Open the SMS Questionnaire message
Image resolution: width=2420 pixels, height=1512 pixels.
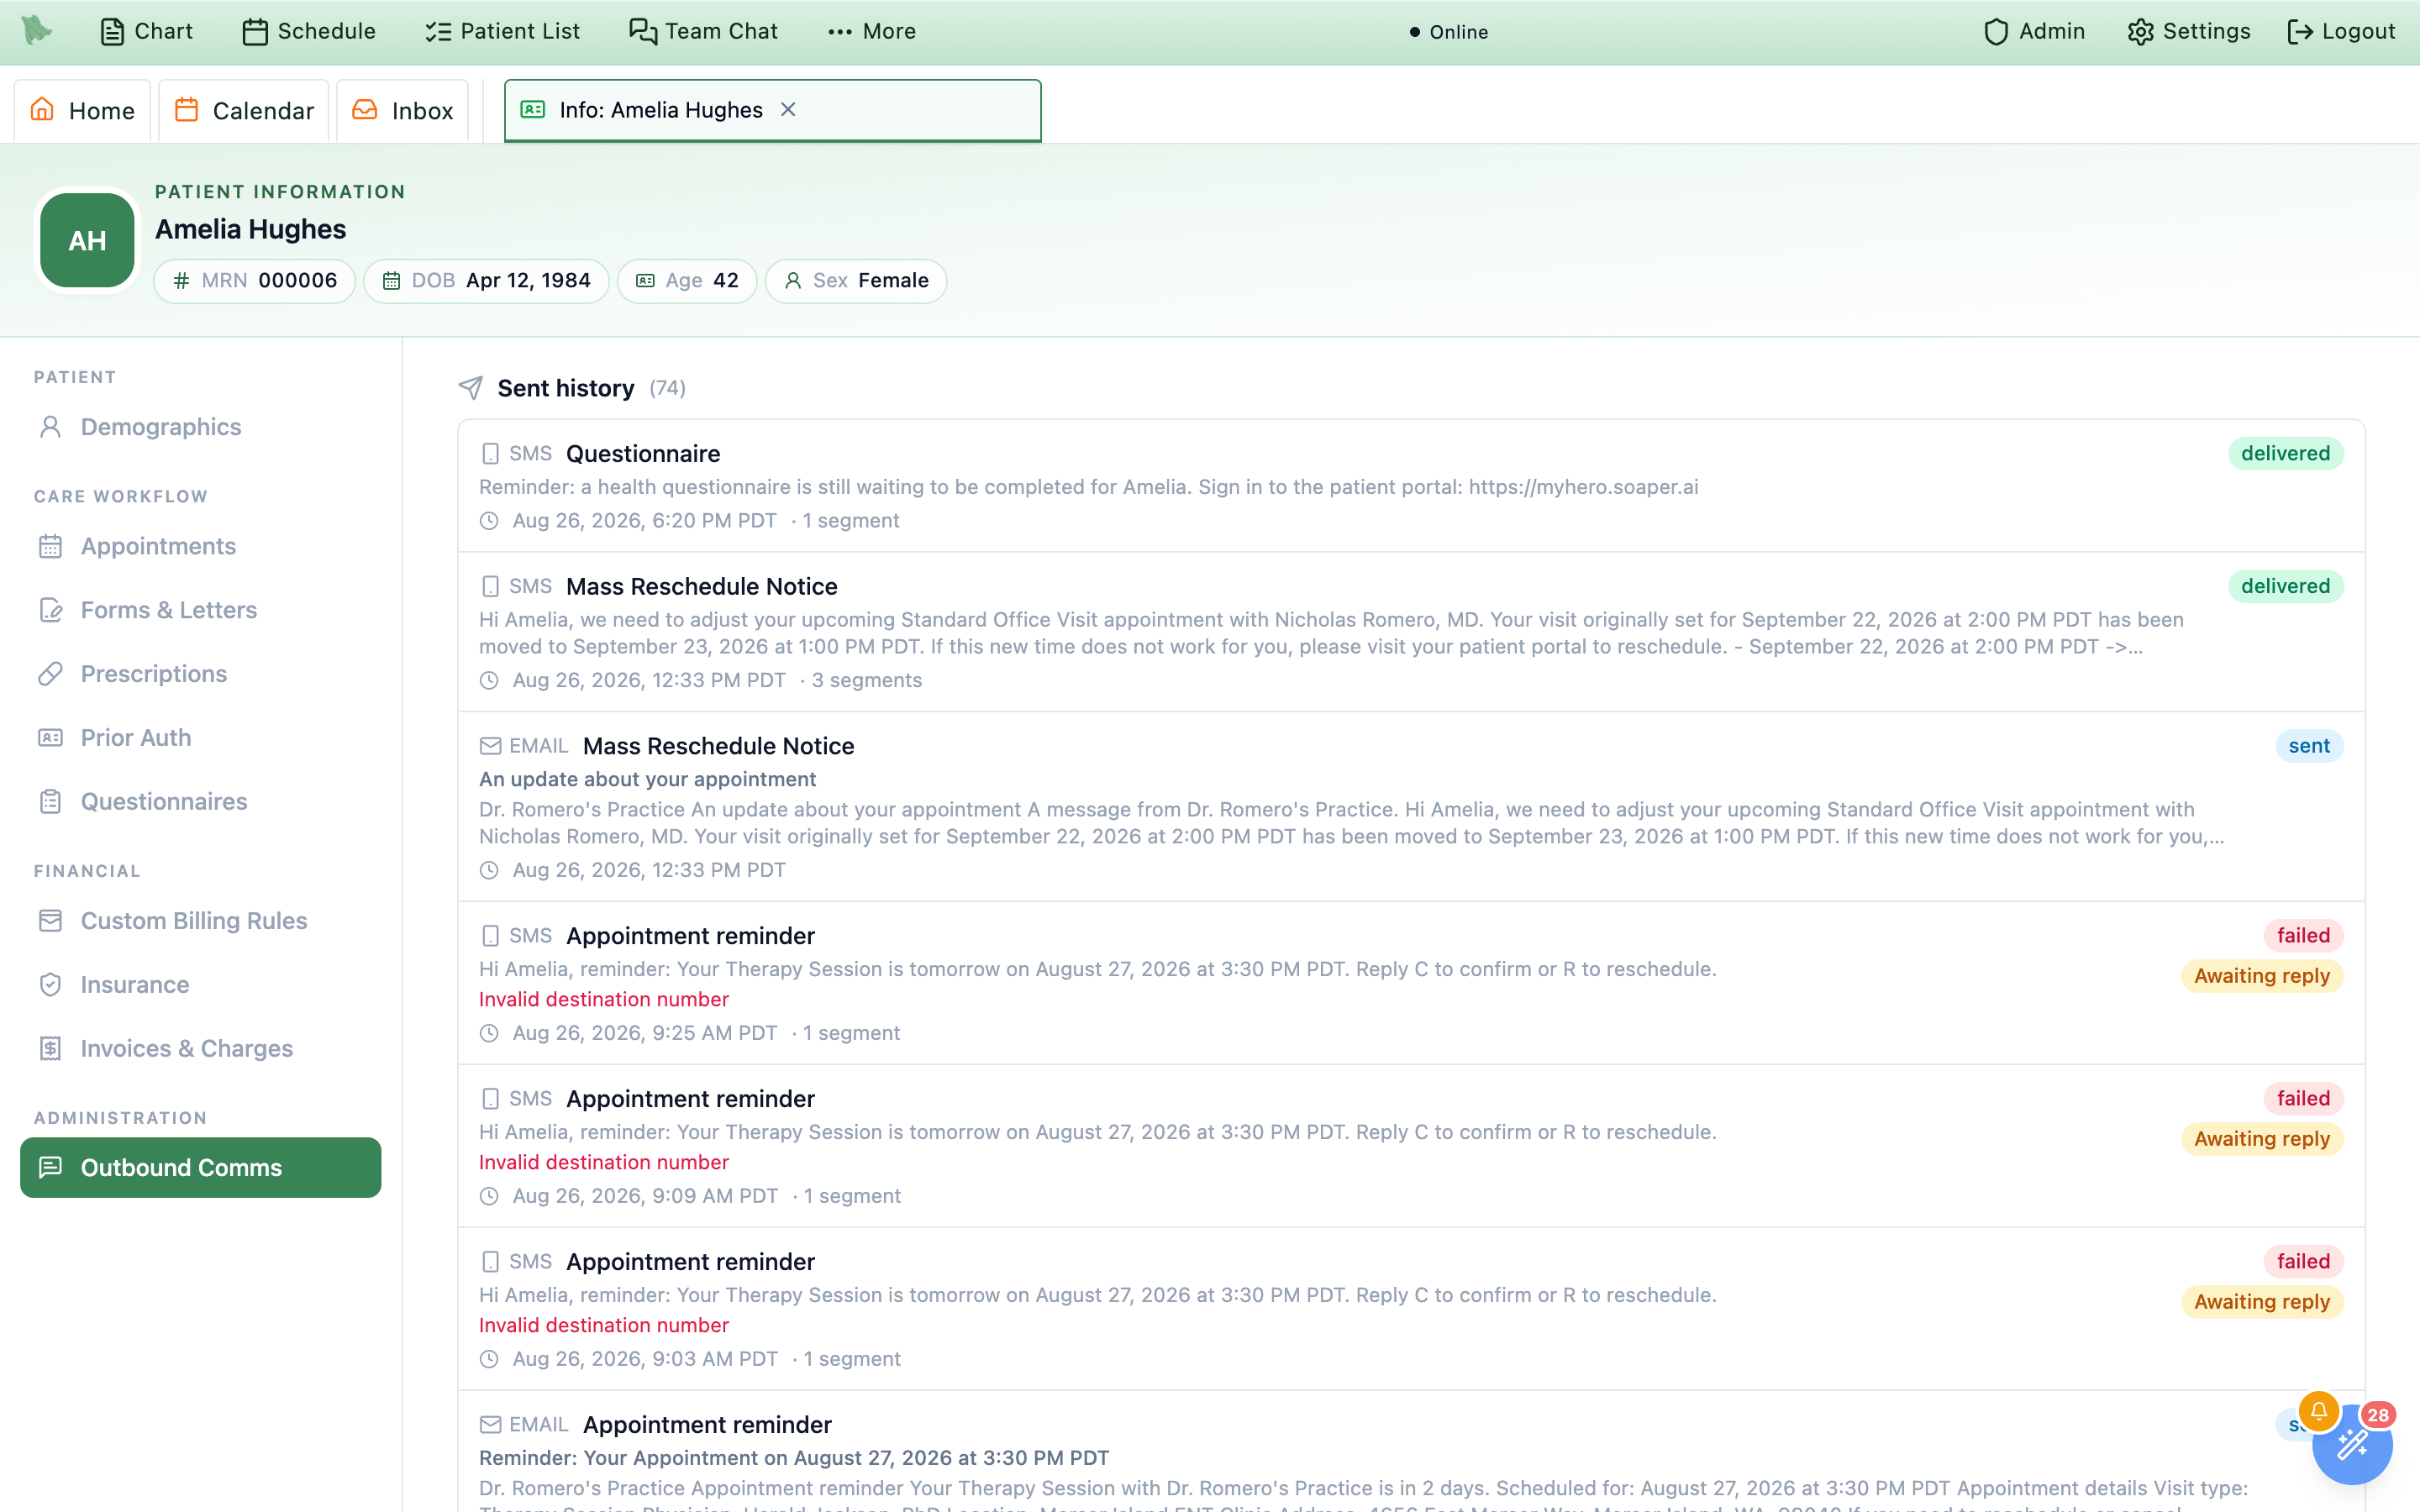click(1411, 486)
